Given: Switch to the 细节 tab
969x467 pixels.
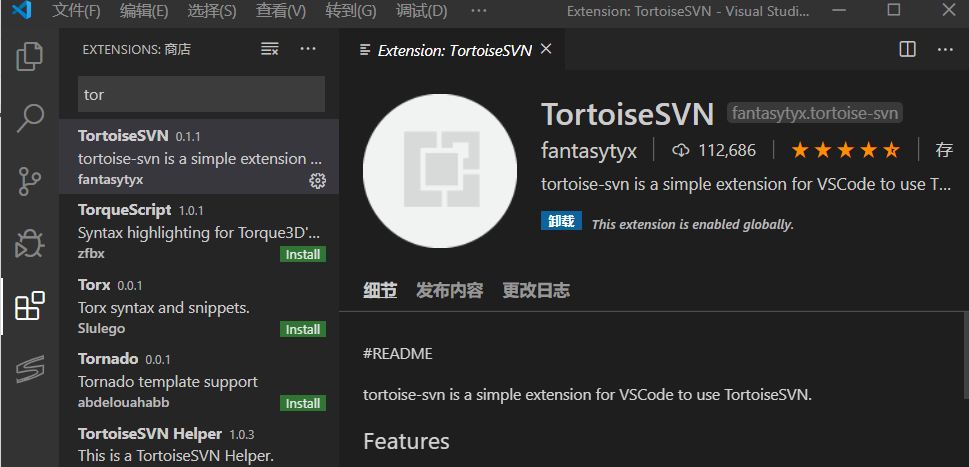Looking at the screenshot, I should pyautogui.click(x=380, y=290).
